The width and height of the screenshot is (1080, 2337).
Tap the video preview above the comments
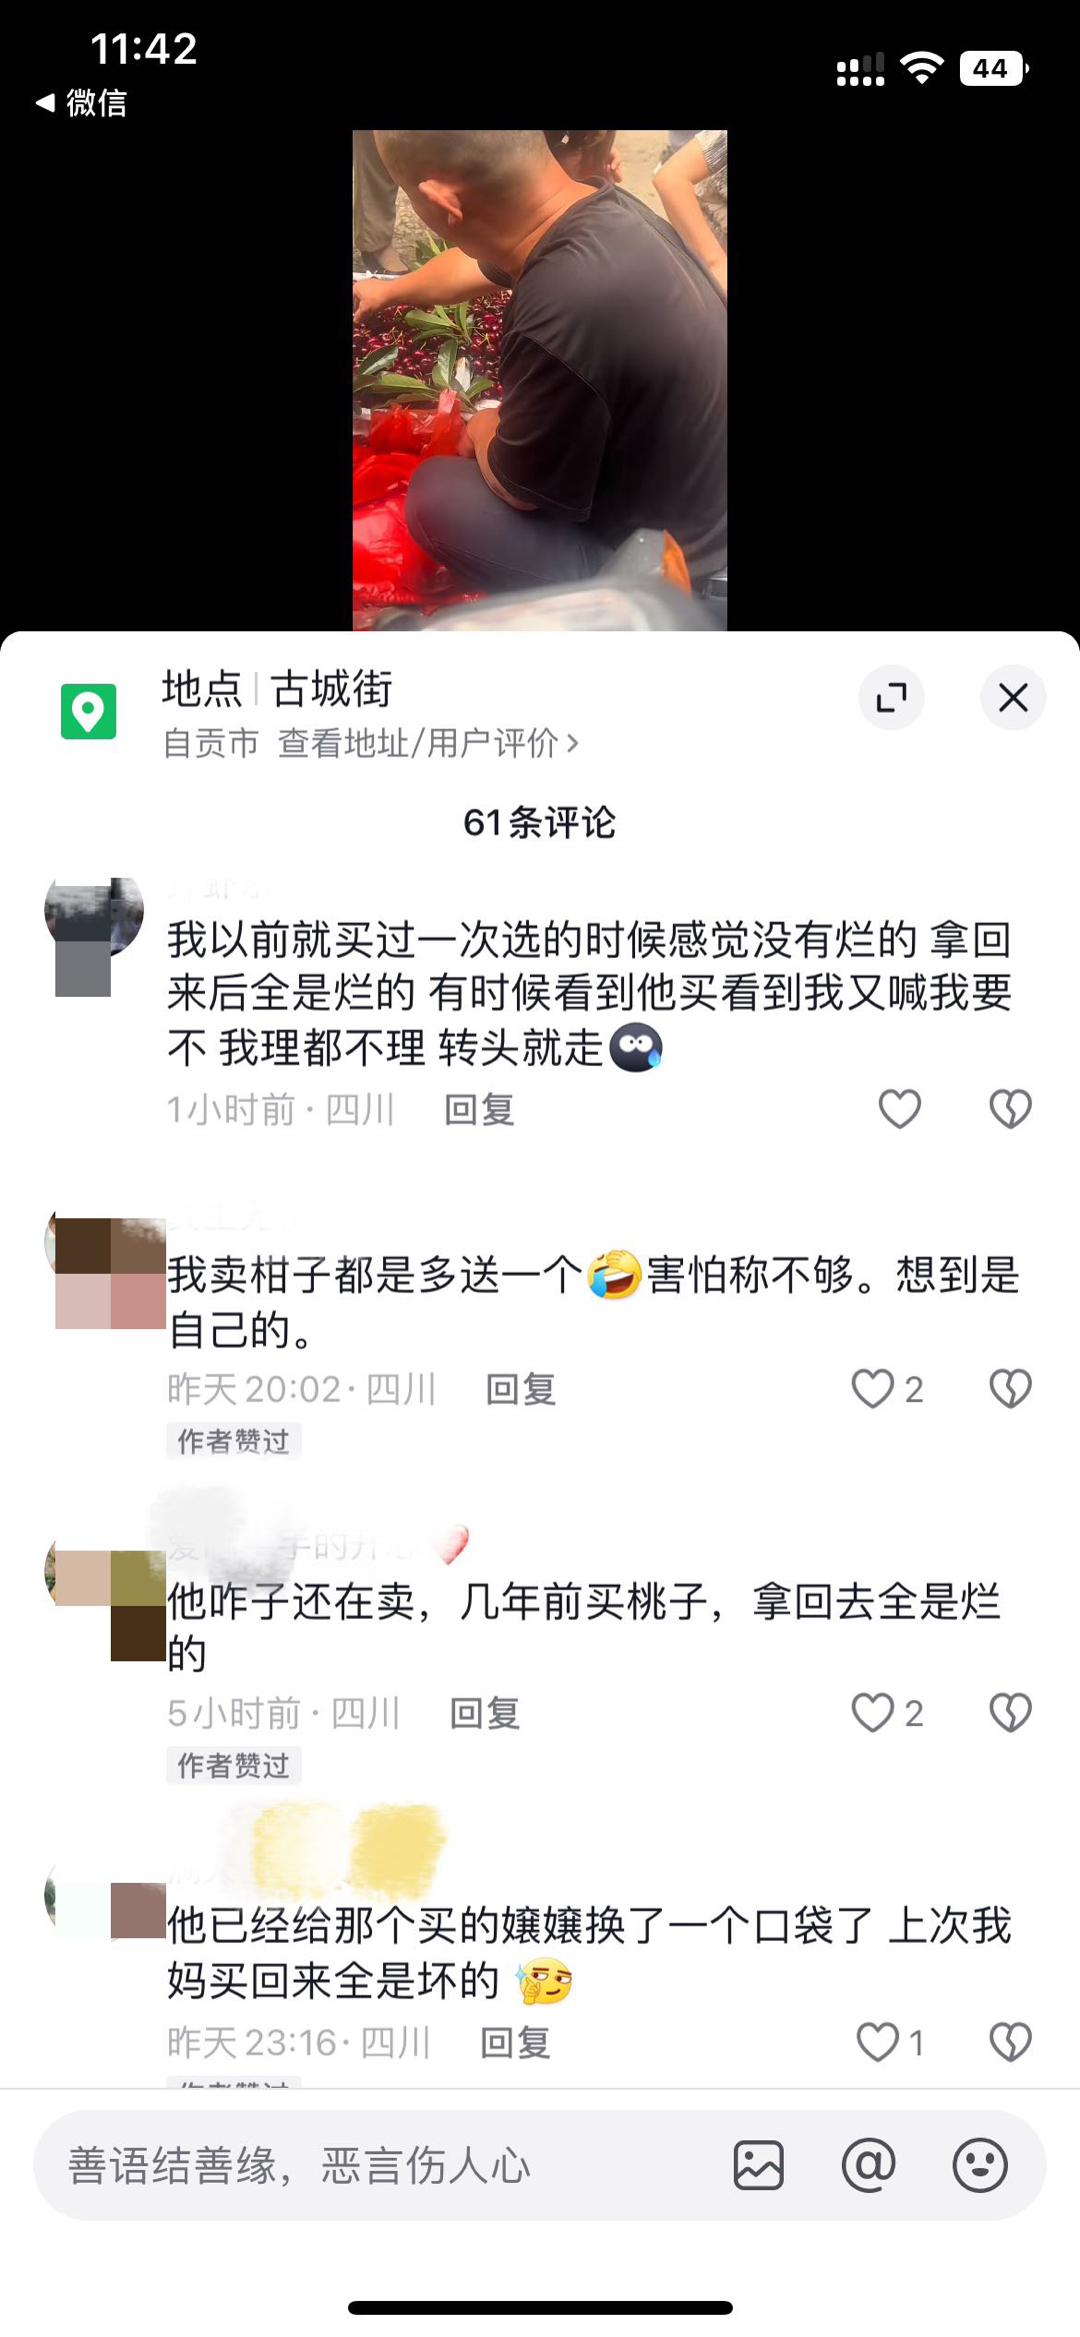[x=540, y=380]
